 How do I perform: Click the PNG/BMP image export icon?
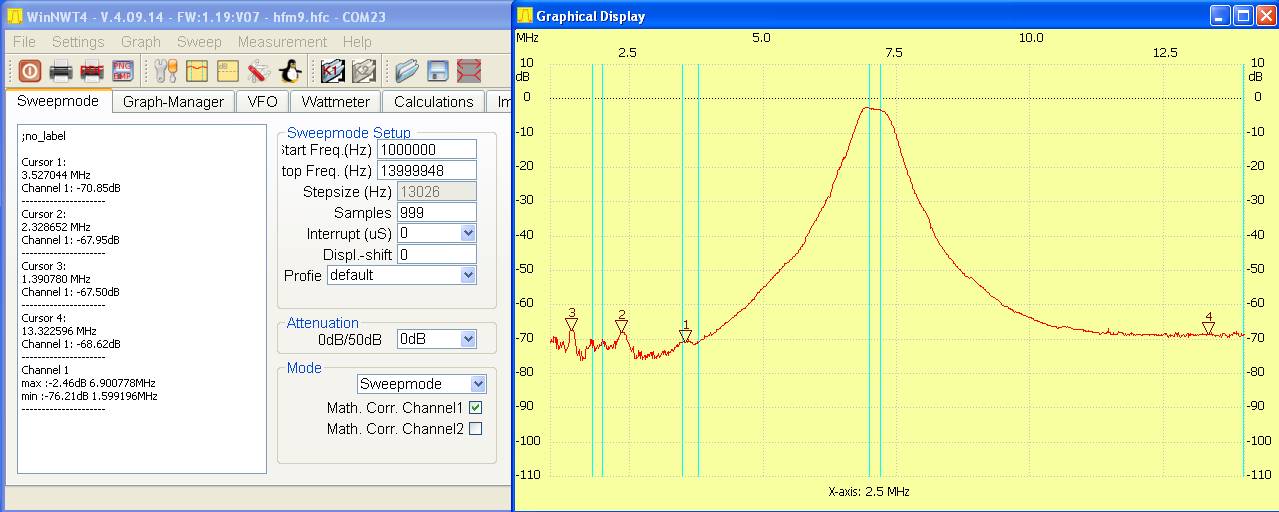[x=123, y=71]
